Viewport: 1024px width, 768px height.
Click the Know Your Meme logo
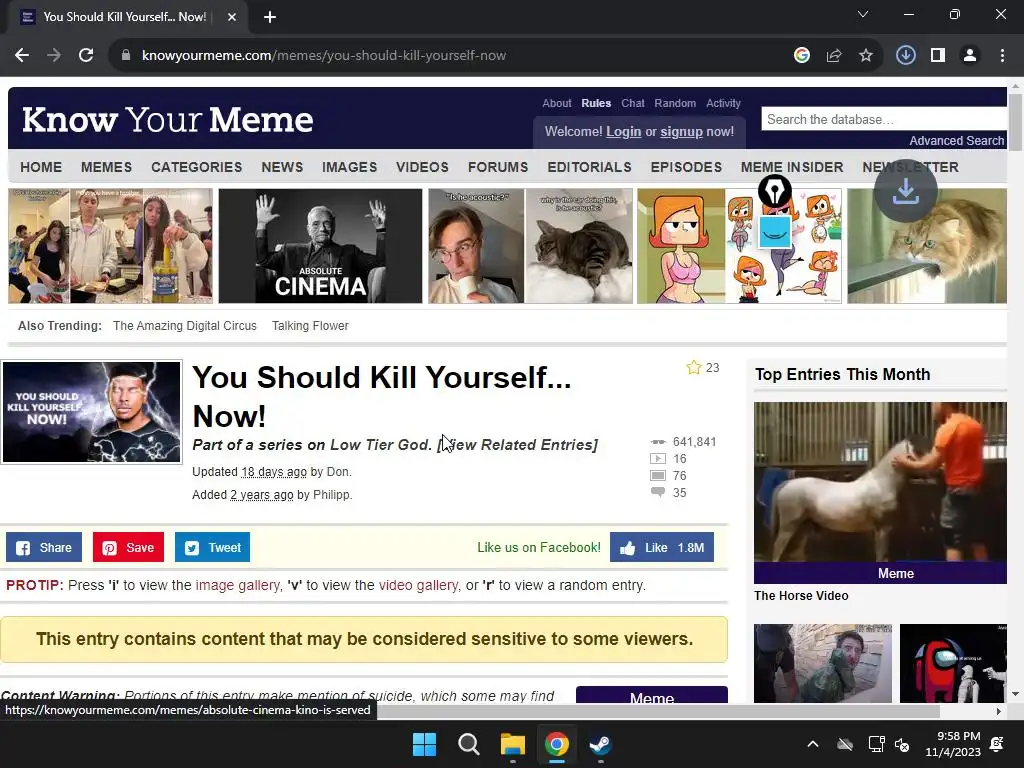pos(168,120)
